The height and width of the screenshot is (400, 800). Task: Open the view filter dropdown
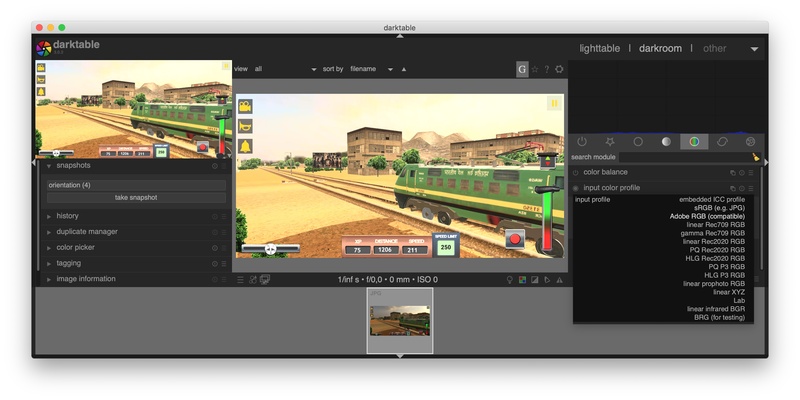pos(285,69)
